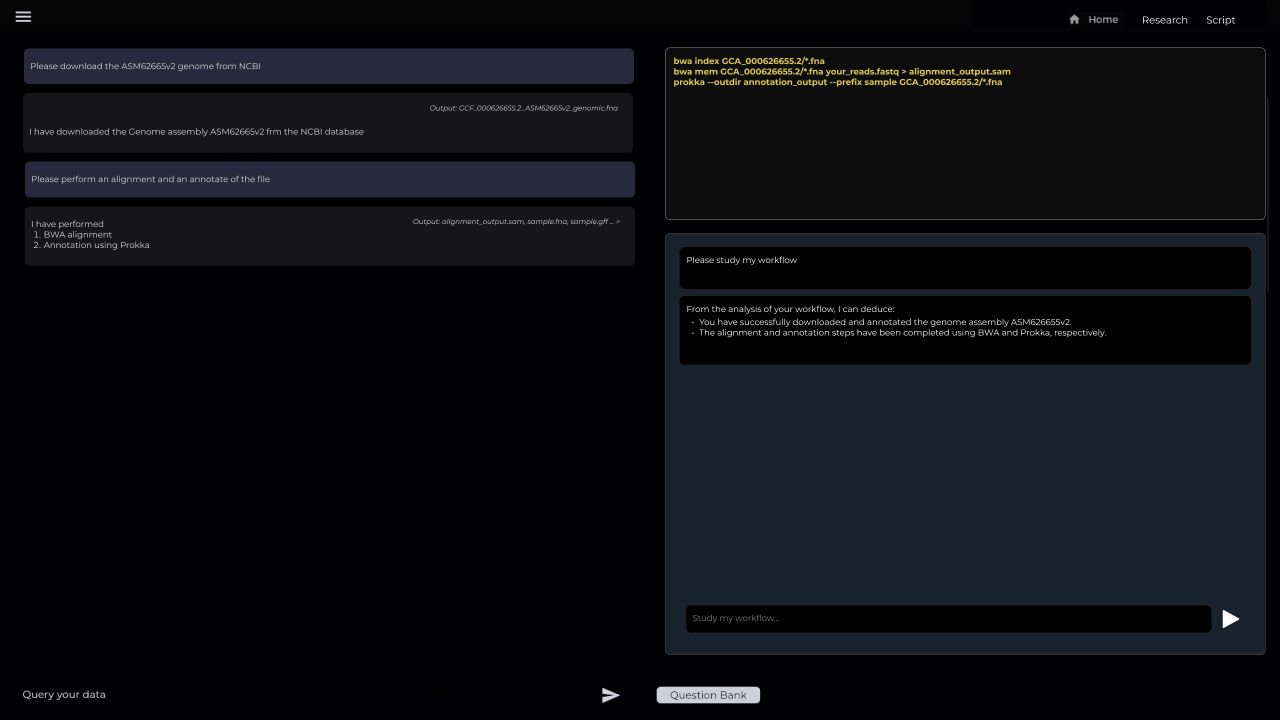The width and height of the screenshot is (1280, 720).
Task: Click the 'Annotation using Prokka' list item
Action: tap(96, 245)
